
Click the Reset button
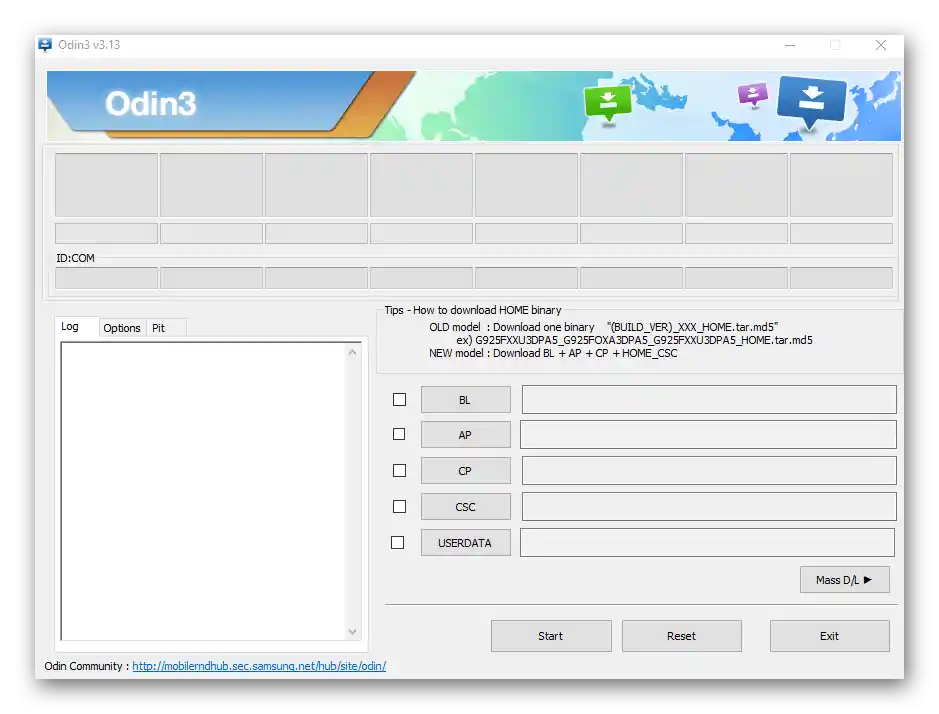point(681,636)
